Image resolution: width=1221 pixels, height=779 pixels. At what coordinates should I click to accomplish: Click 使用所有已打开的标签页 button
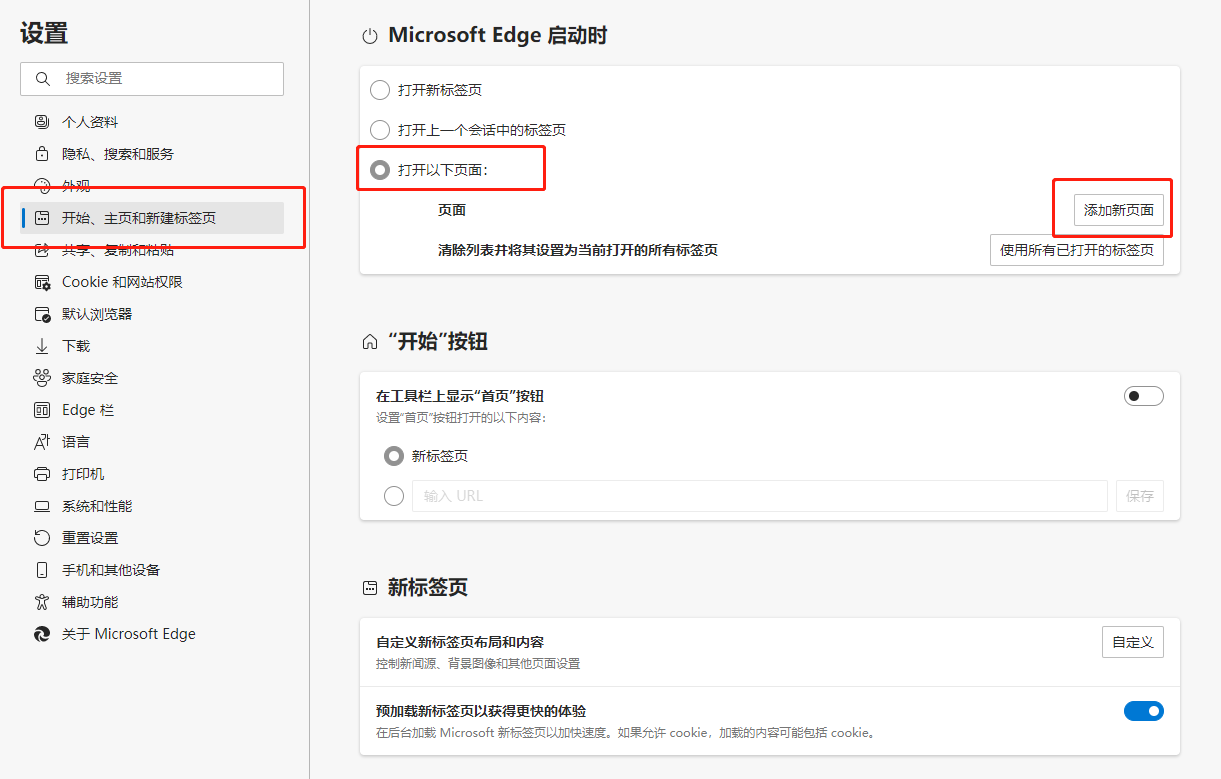[x=1077, y=250]
